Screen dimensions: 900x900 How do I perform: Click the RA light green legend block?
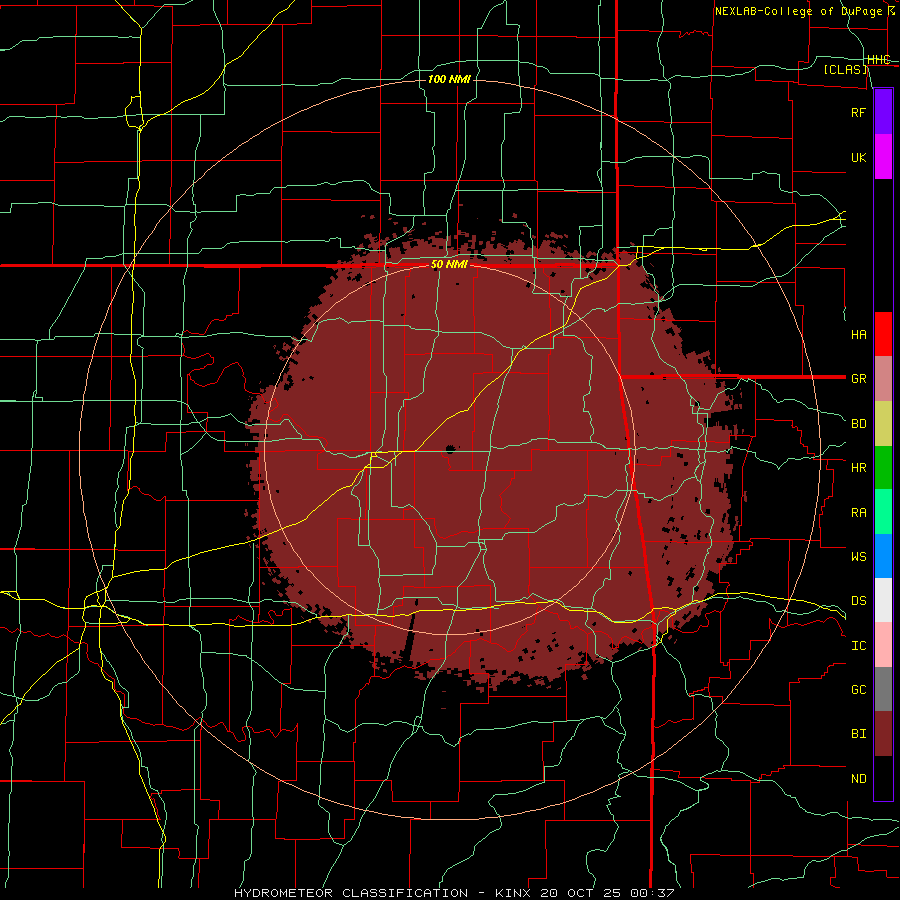(883, 512)
